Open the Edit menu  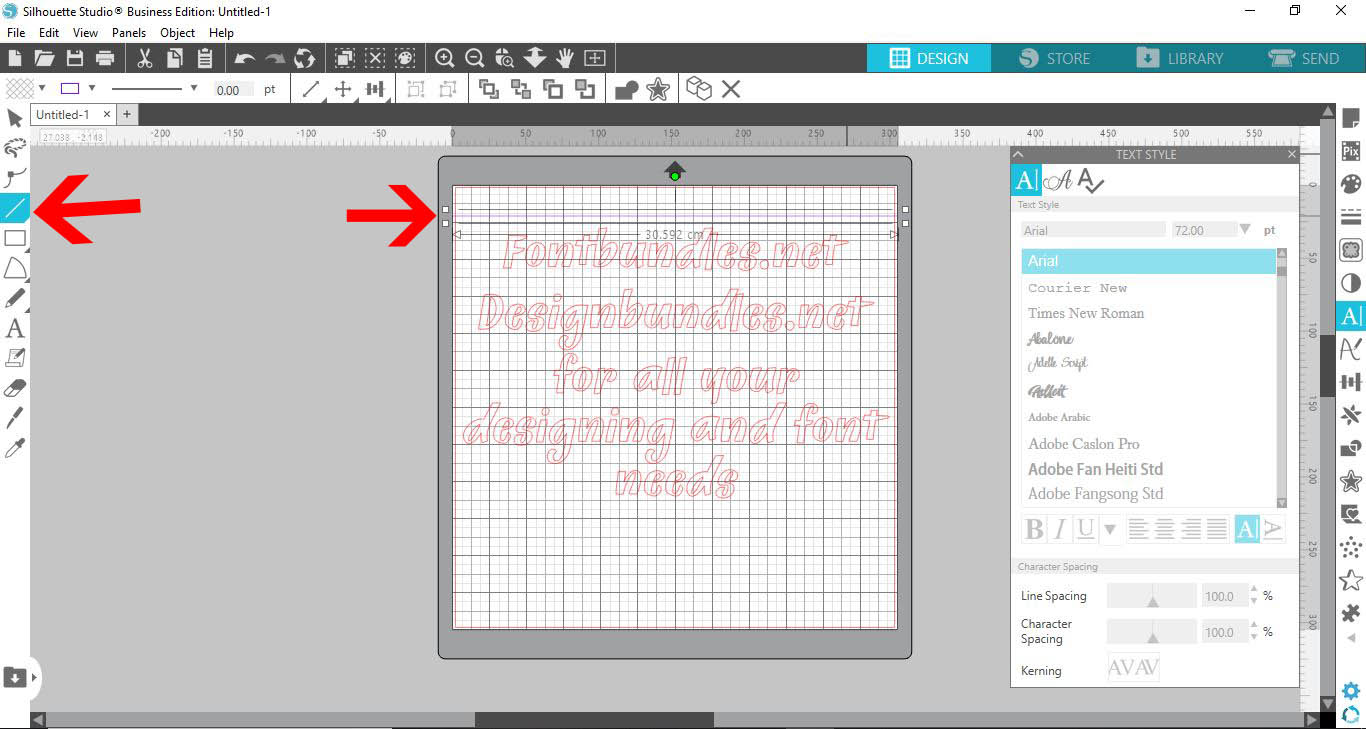(49, 33)
